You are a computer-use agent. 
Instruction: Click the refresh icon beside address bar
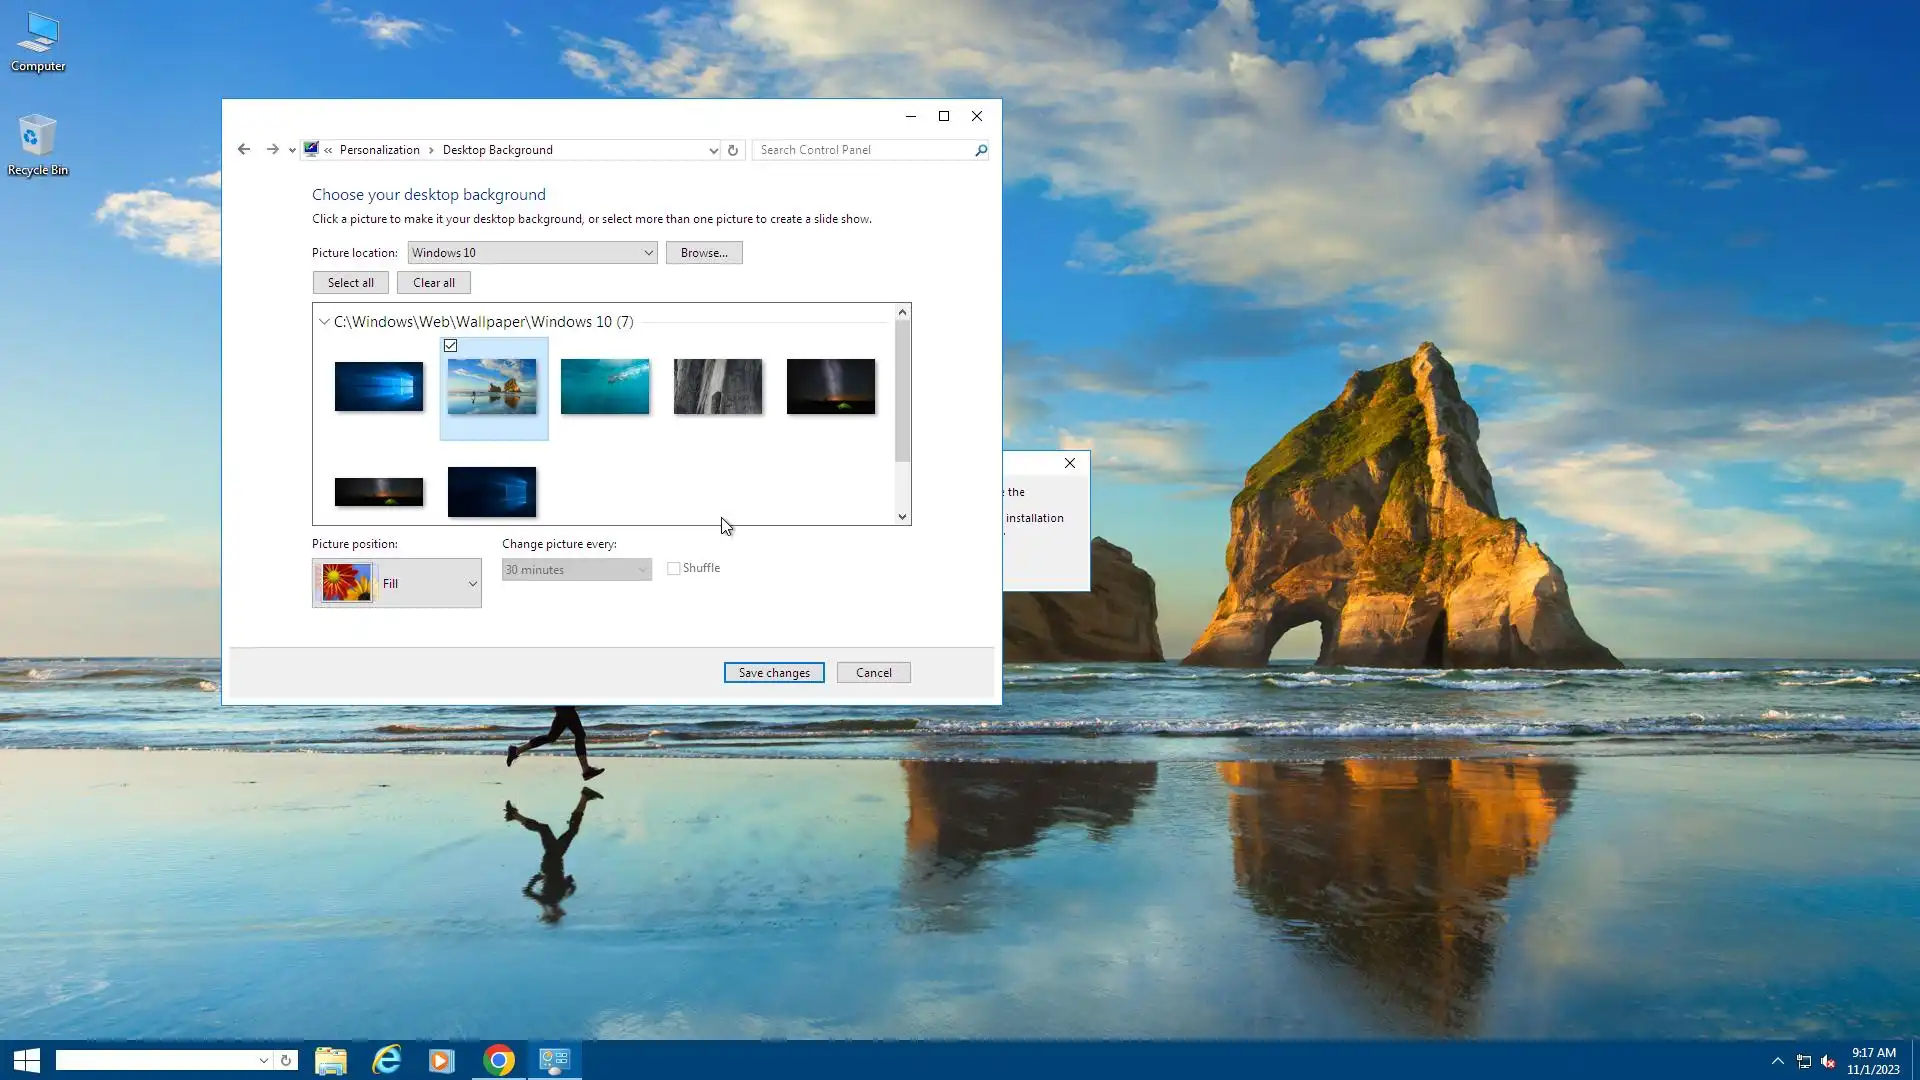click(x=733, y=150)
